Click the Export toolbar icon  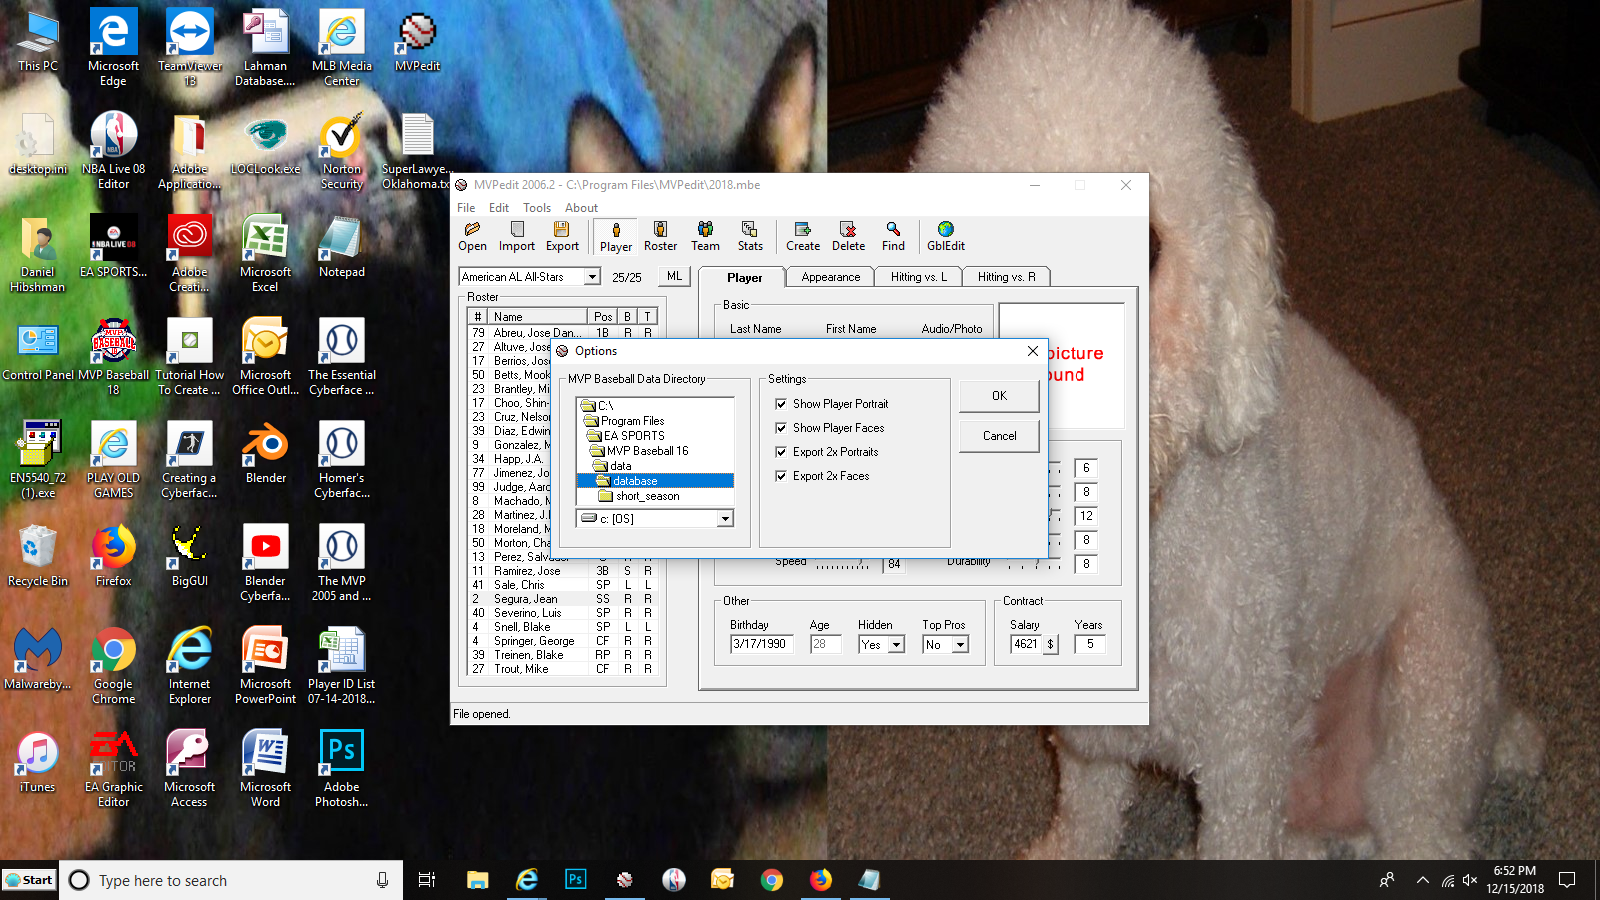coord(562,236)
